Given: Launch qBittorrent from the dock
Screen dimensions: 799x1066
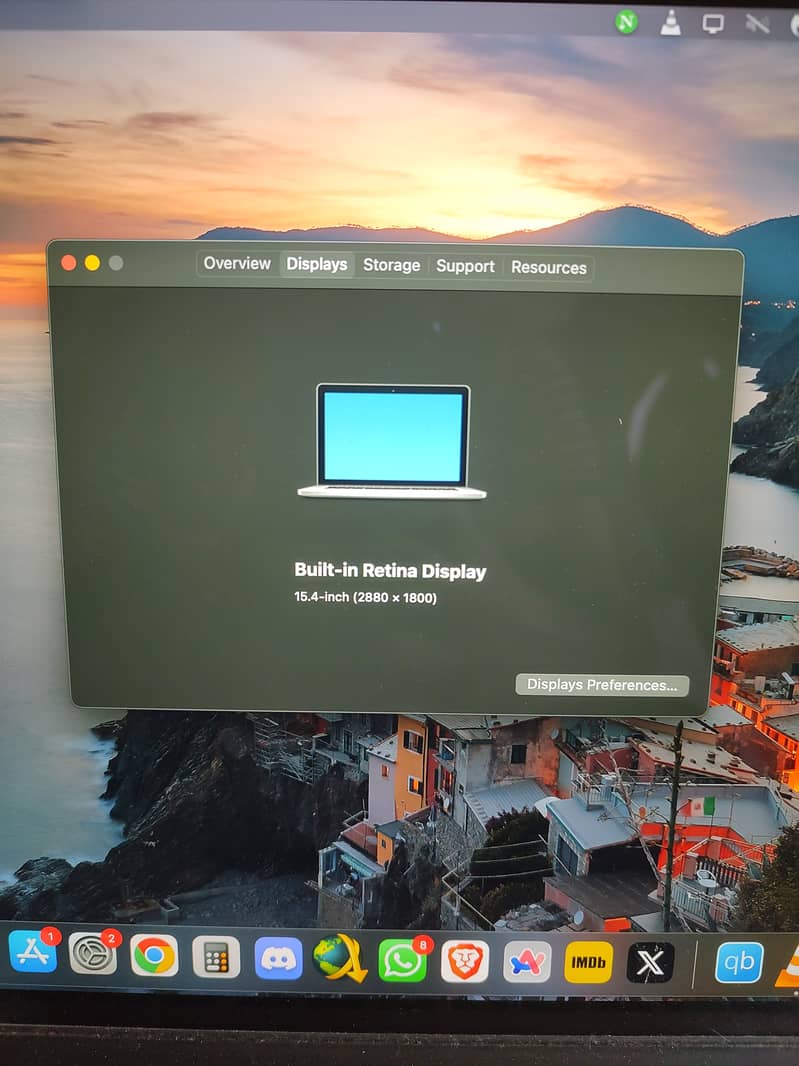Looking at the screenshot, I should click(739, 962).
